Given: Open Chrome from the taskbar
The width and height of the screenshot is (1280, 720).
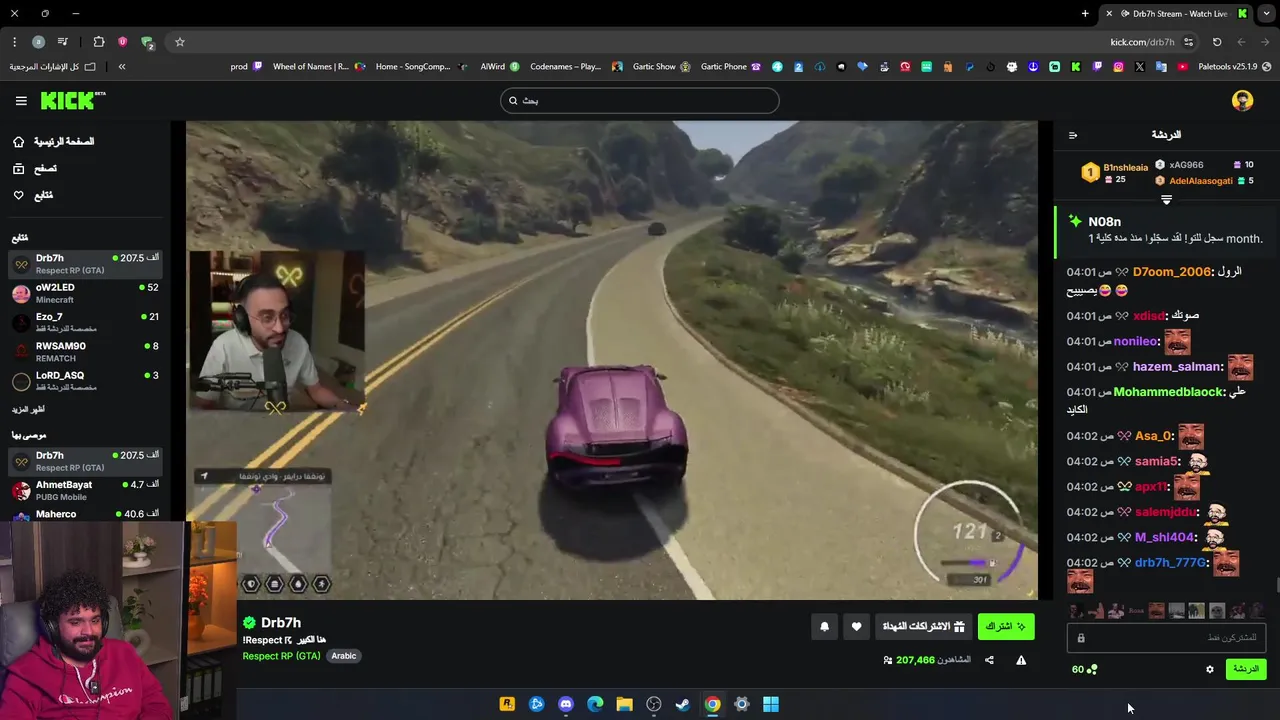Looking at the screenshot, I should 712,704.
